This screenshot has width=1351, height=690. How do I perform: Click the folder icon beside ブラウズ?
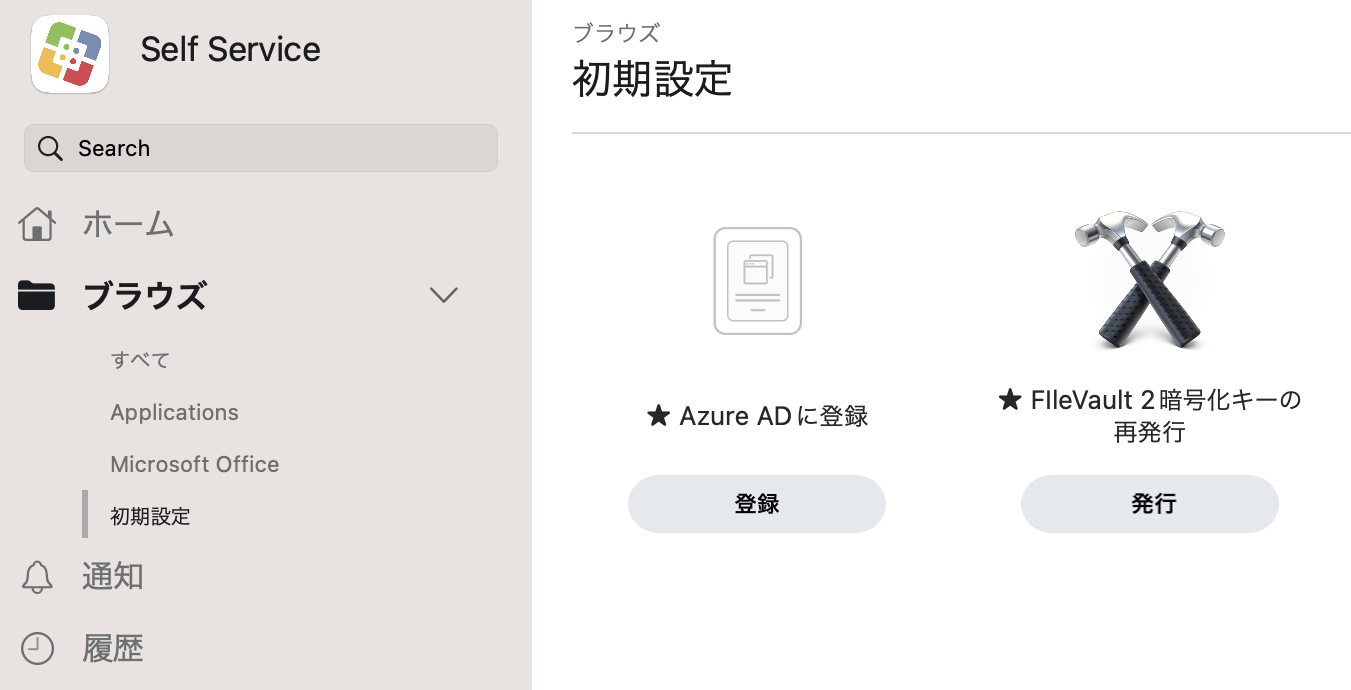pos(37,296)
